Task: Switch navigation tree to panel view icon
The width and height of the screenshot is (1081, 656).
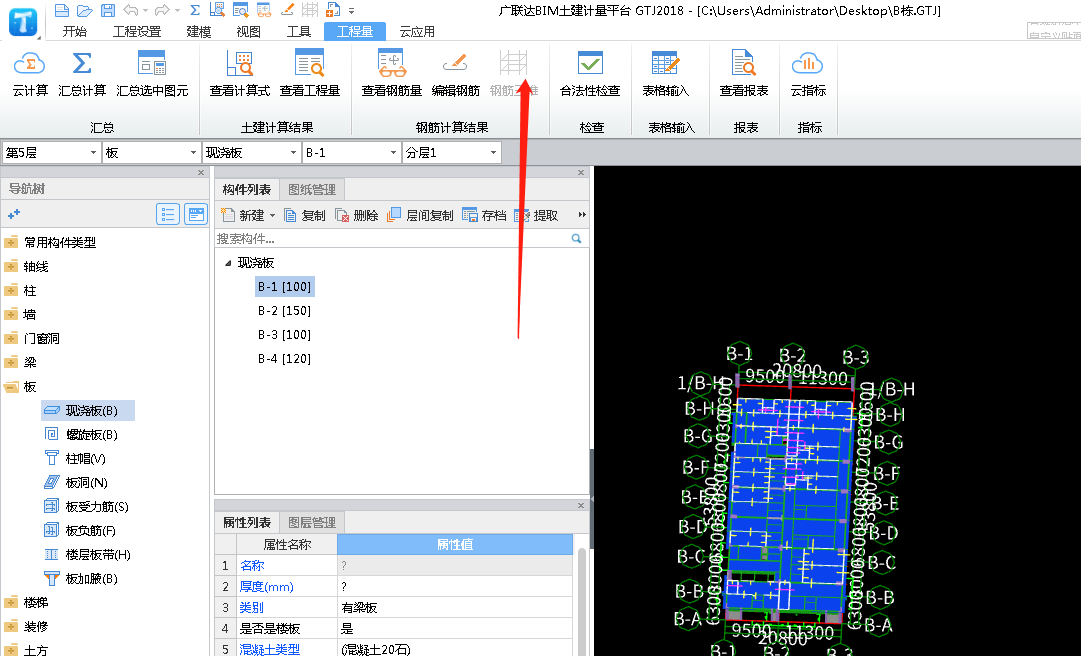Action: tap(196, 214)
